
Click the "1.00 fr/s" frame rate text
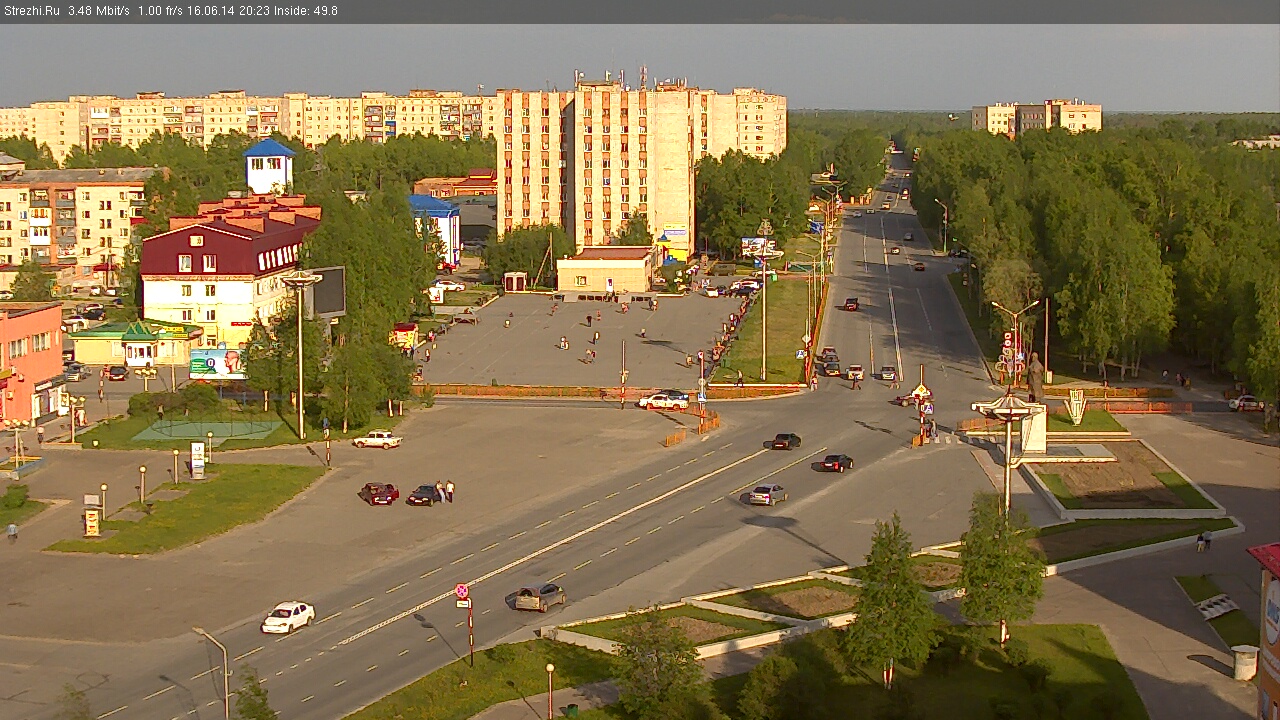coord(159,11)
